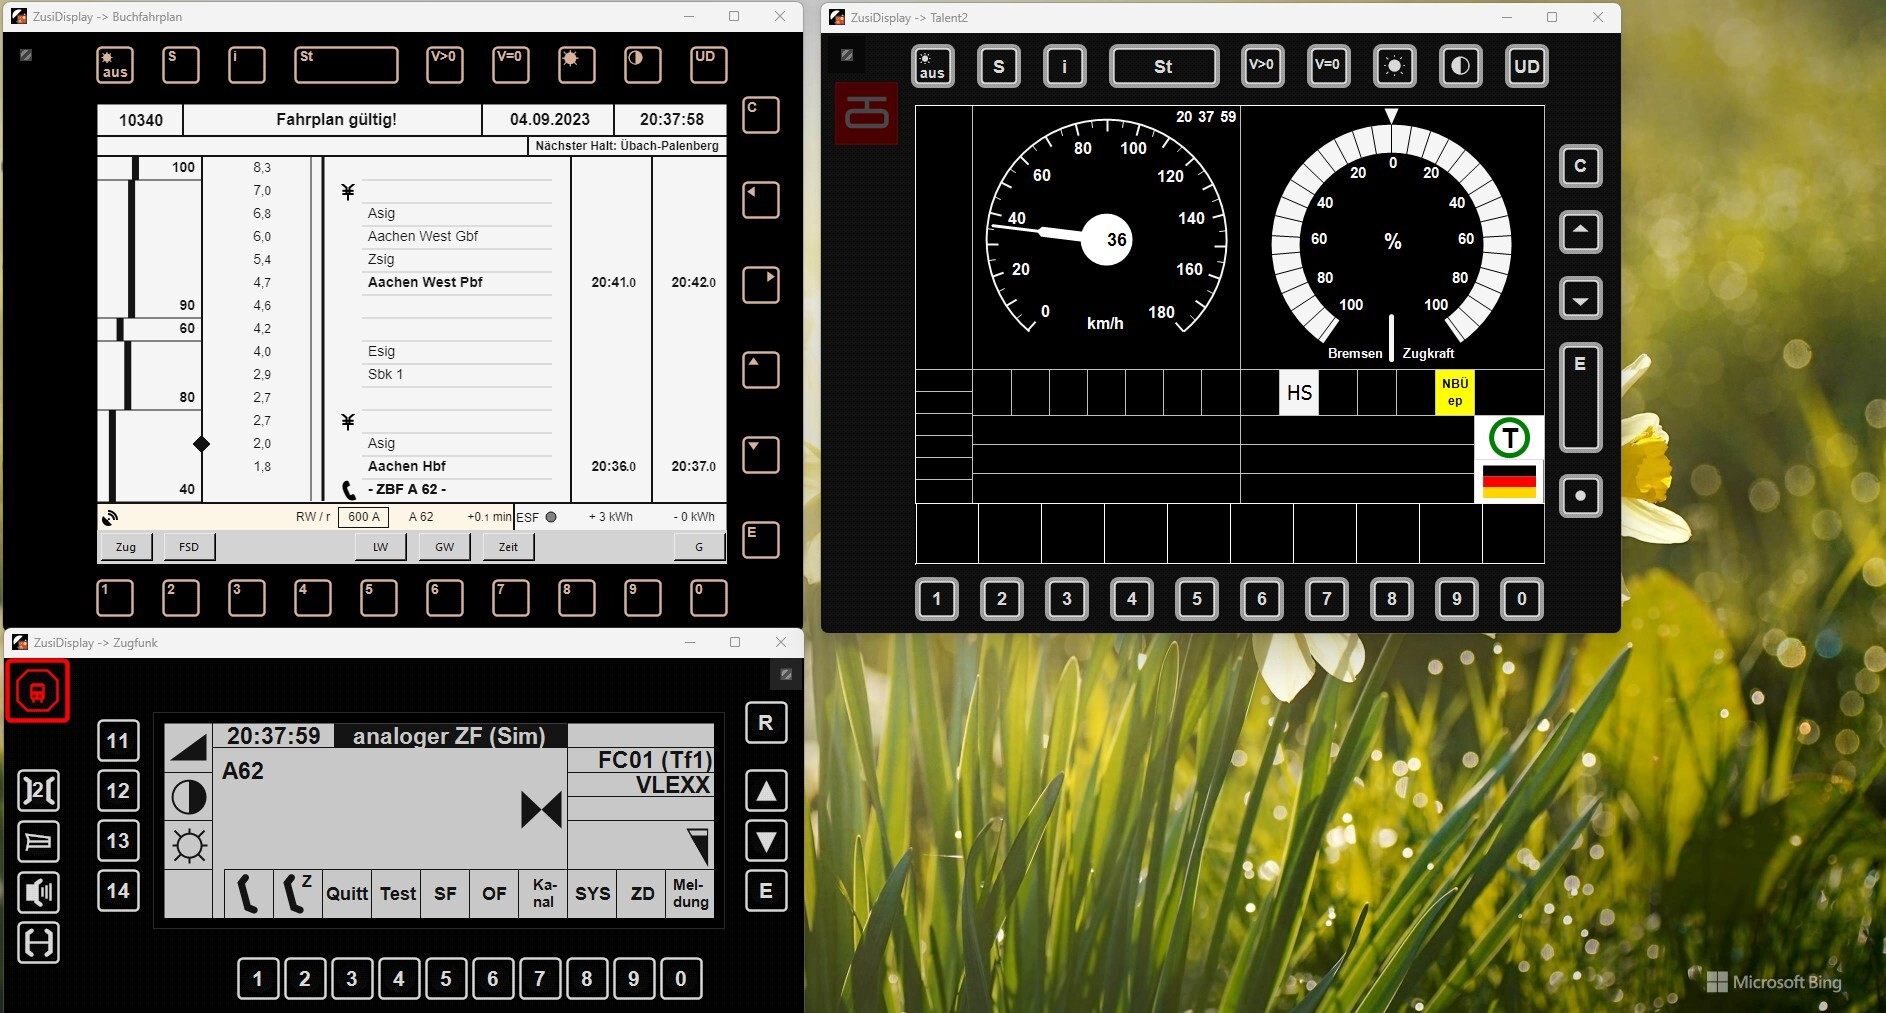The width and height of the screenshot is (1886, 1013).
Task: Click the S key in Buchfahrplan window
Action: point(181,65)
